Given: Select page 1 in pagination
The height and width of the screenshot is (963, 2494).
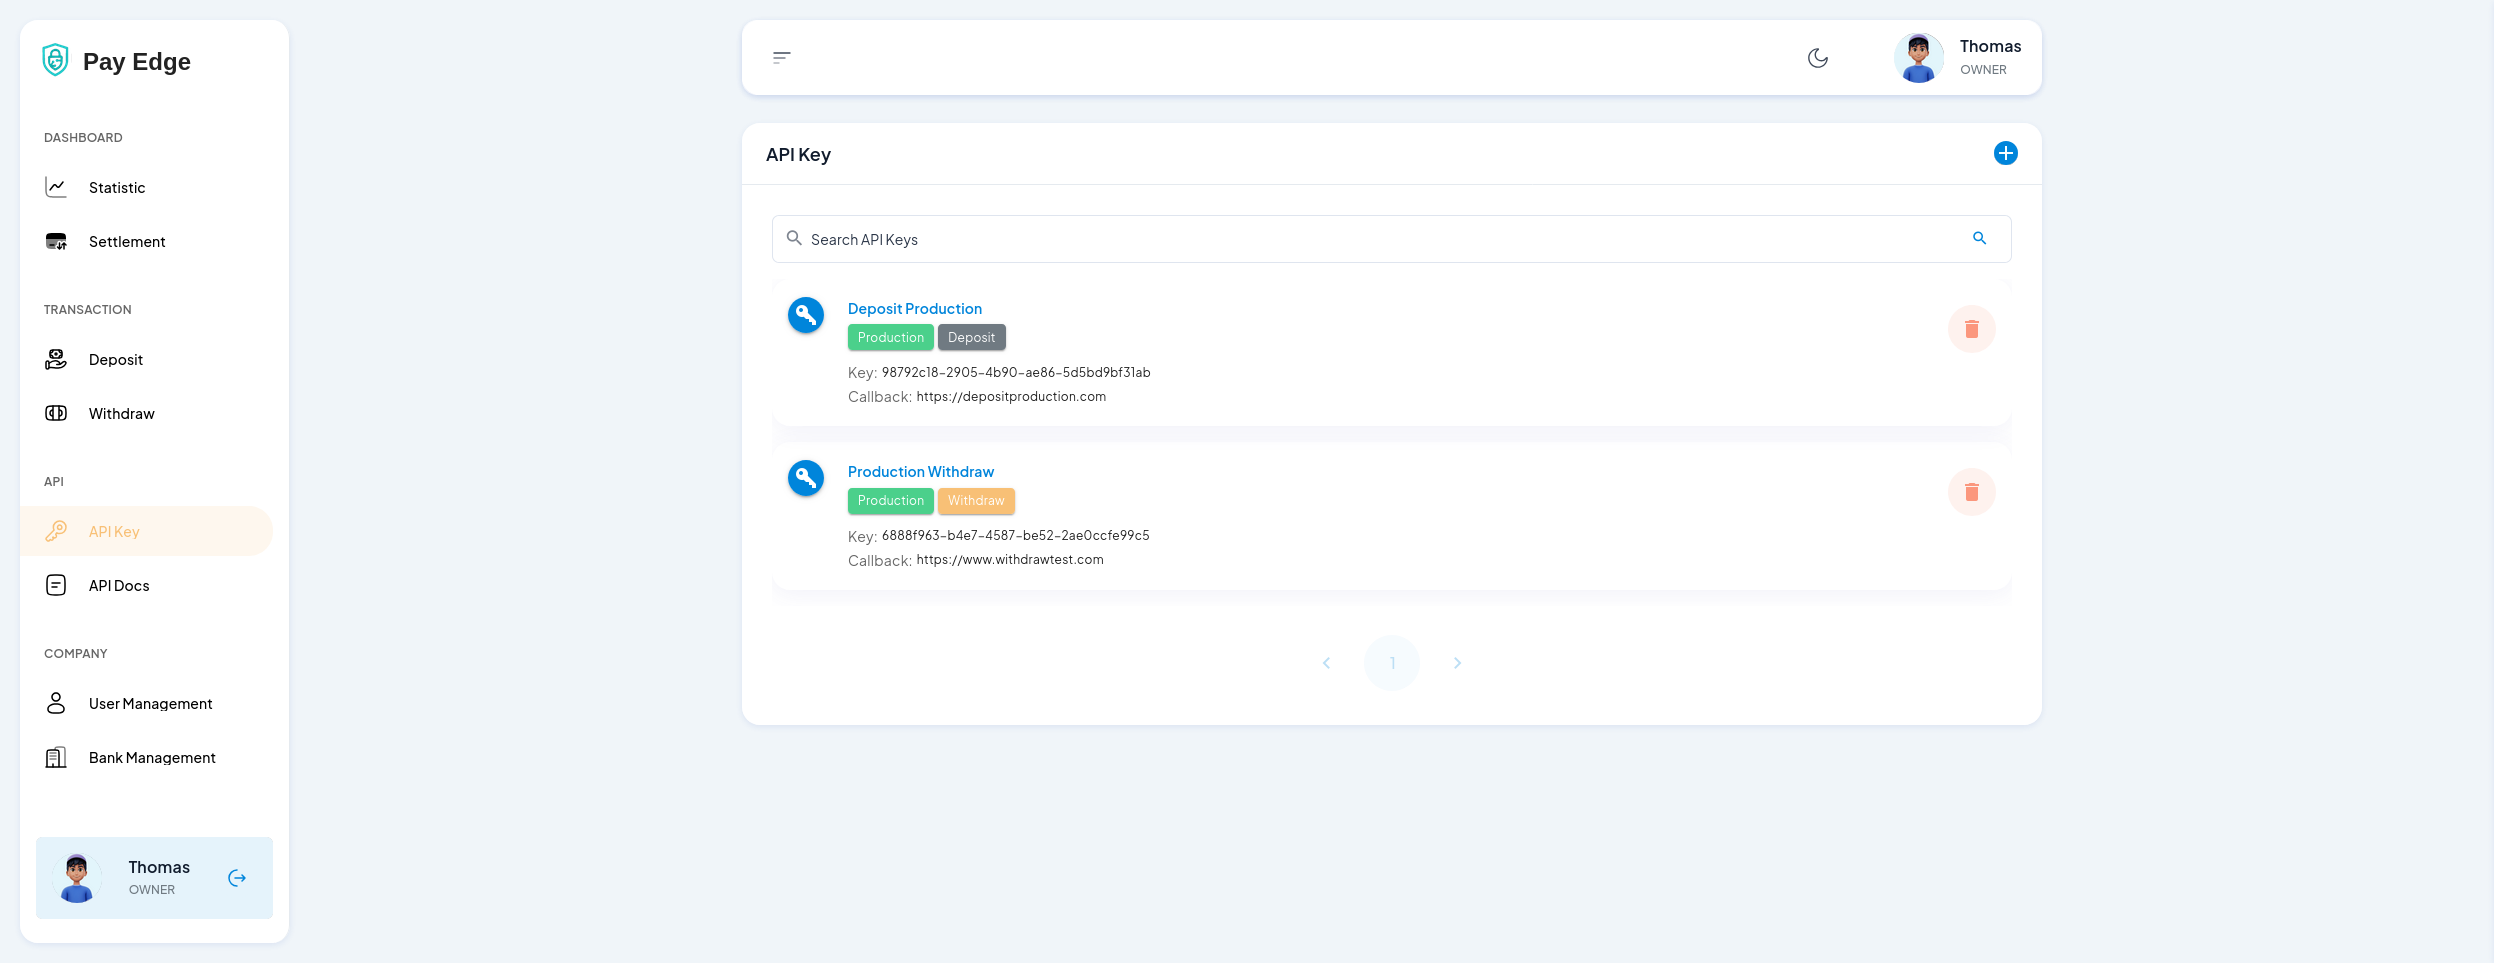Looking at the screenshot, I should point(1391,663).
